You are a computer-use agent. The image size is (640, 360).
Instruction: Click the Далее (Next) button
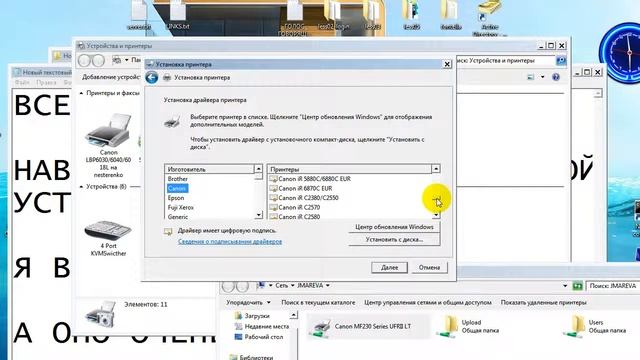tap(389, 268)
